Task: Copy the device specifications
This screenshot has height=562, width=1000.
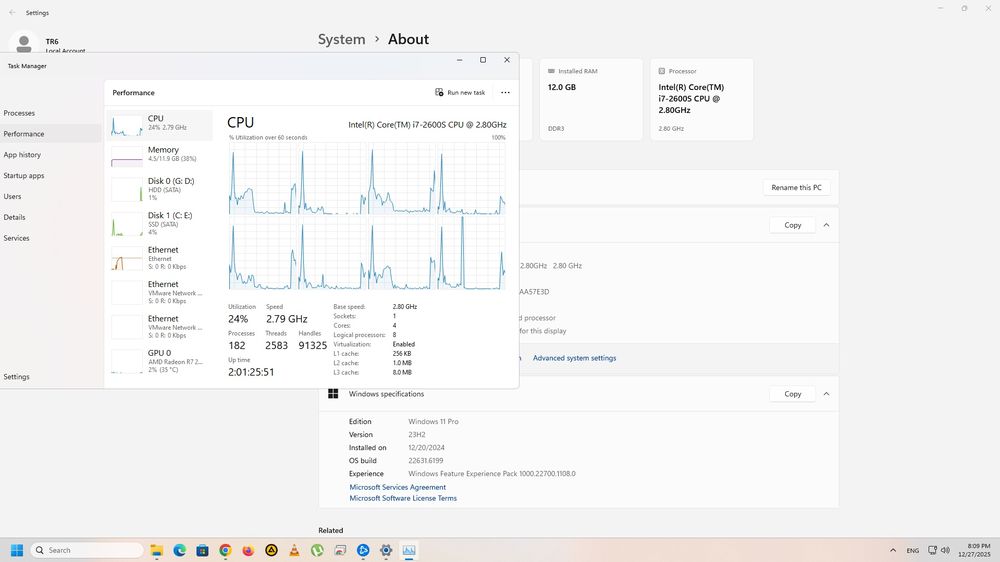Action: (792, 225)
